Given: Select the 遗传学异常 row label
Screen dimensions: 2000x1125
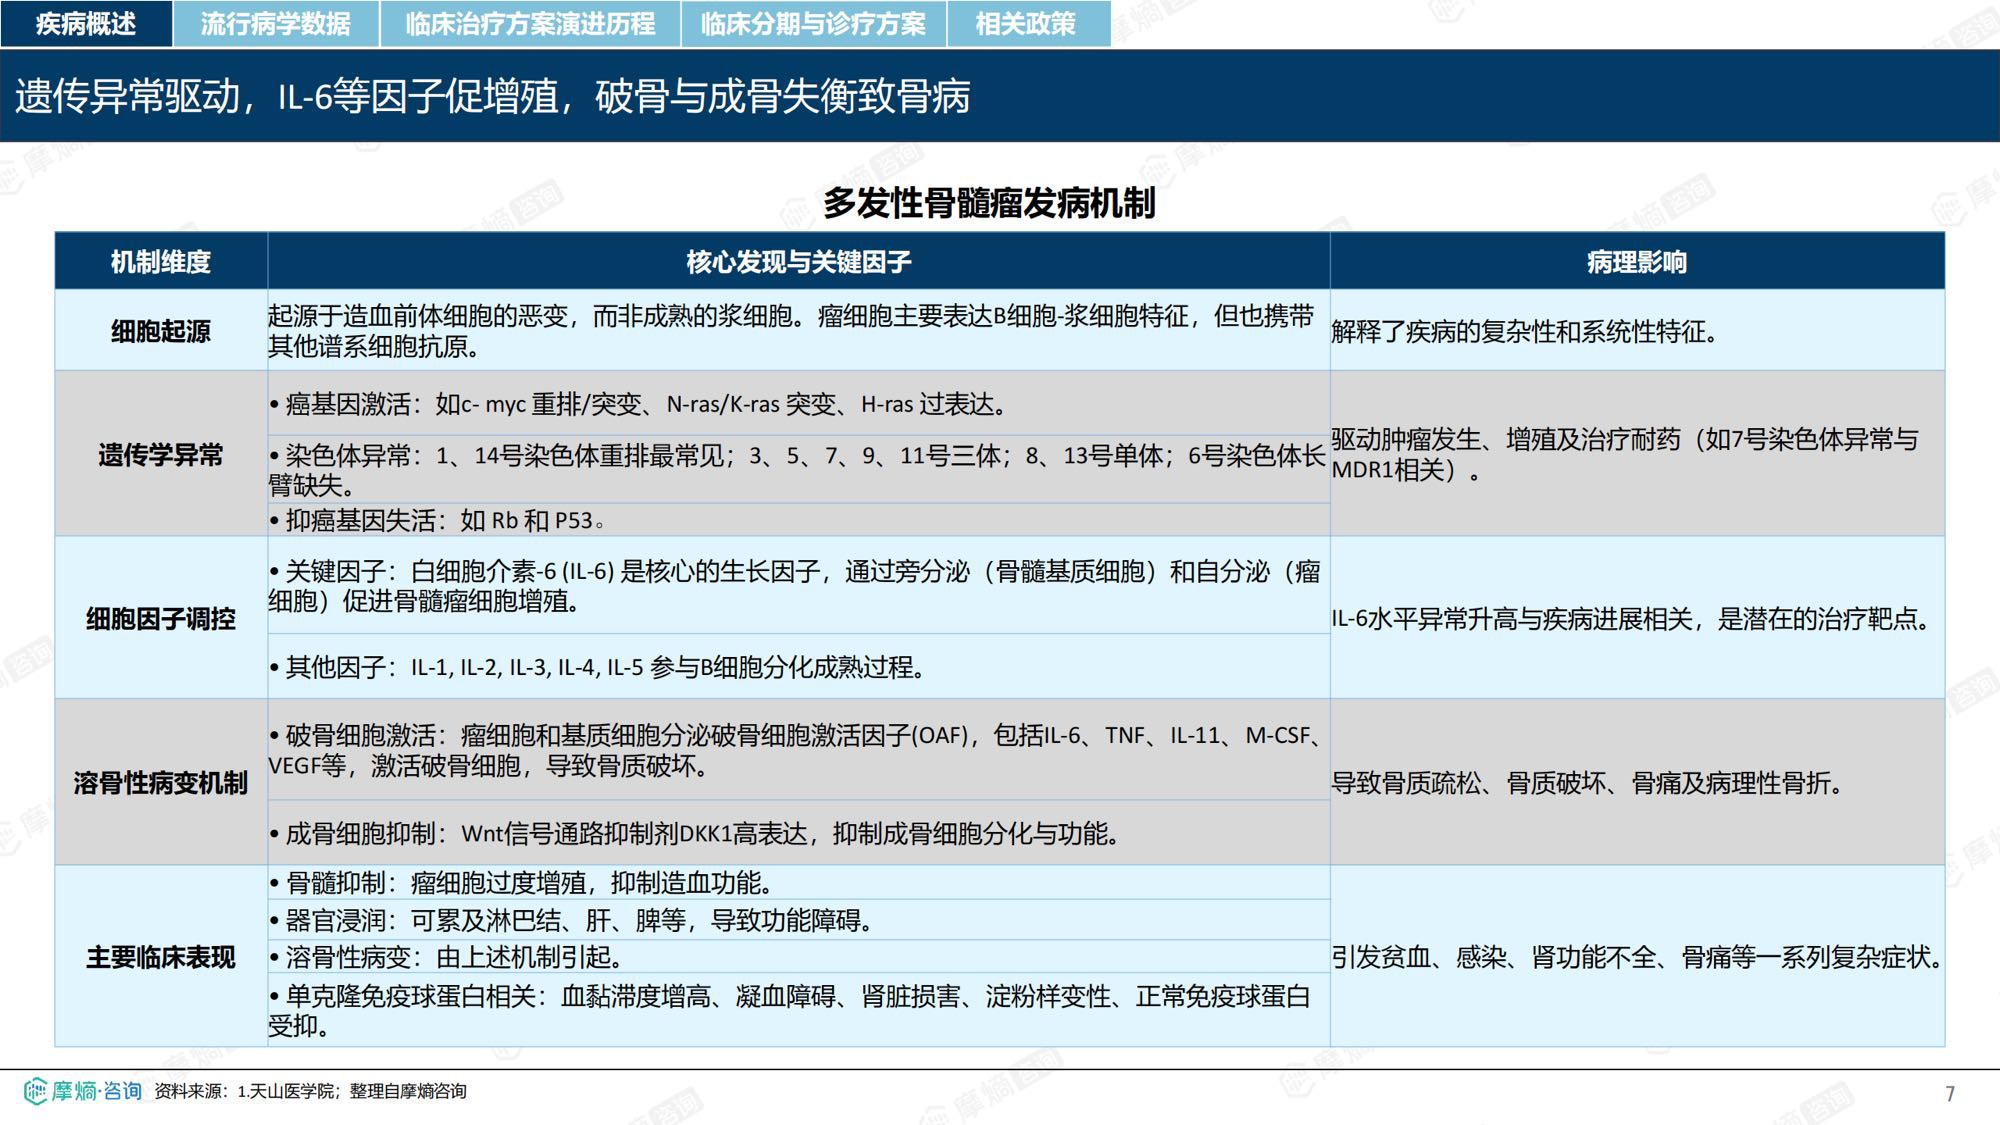Looking at the screenshot, I should 161,455.
